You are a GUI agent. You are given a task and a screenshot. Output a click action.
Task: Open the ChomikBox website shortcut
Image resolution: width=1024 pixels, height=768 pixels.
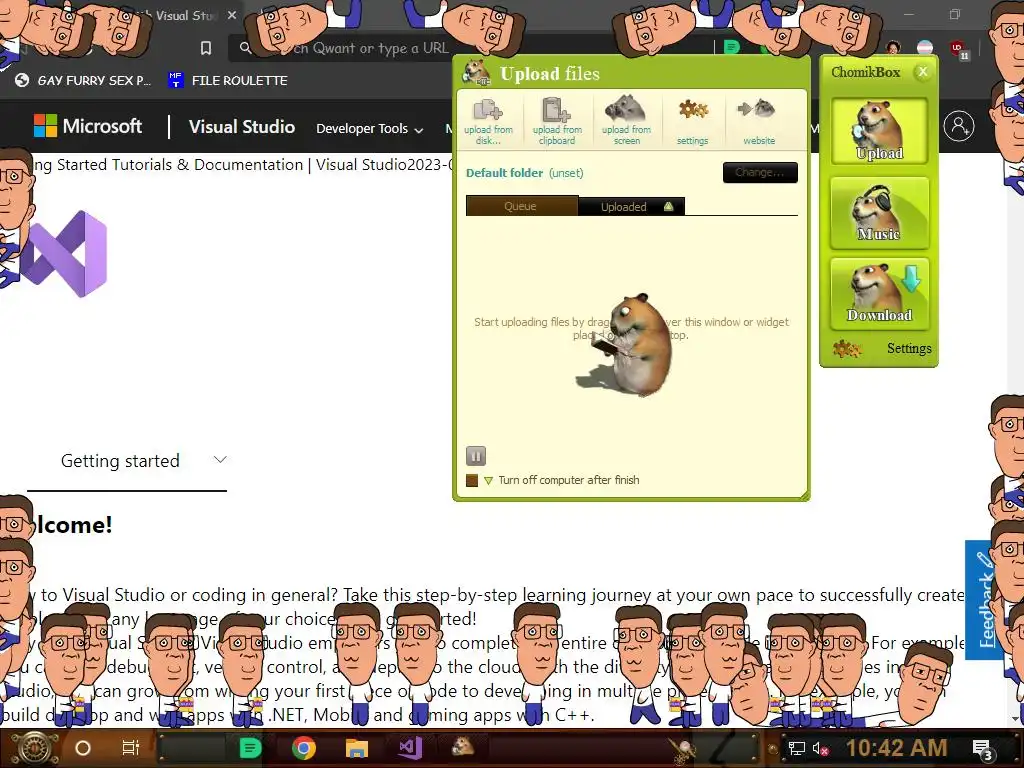pyautogui.click(x=758, y=121)
